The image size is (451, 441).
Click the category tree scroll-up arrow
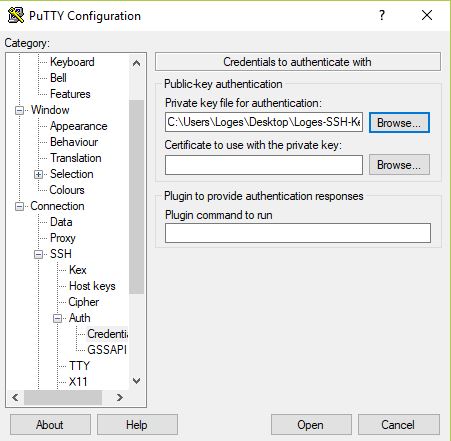pos(136,63)
